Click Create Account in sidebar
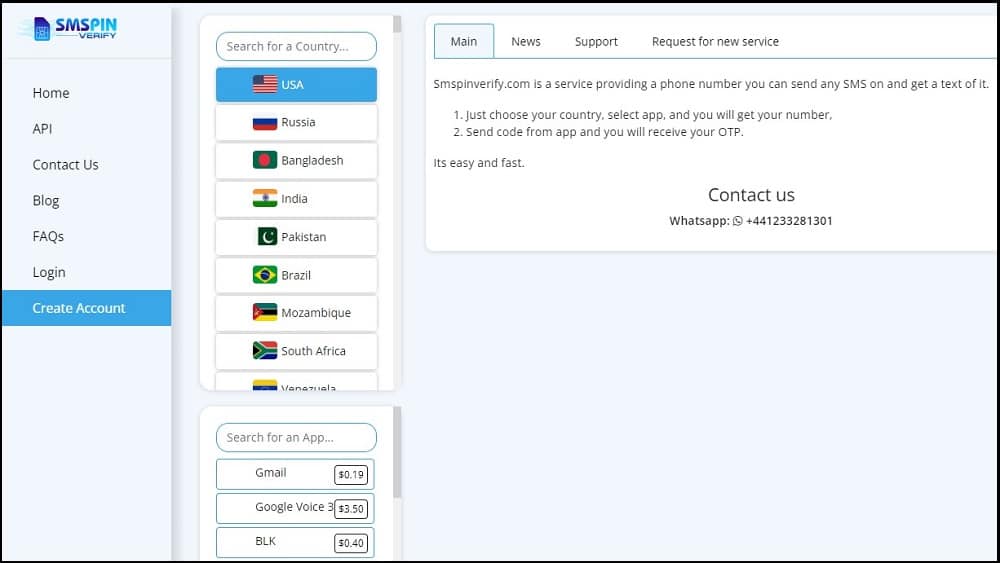Screen dimensions: 1000x563 tap(87, 308)
